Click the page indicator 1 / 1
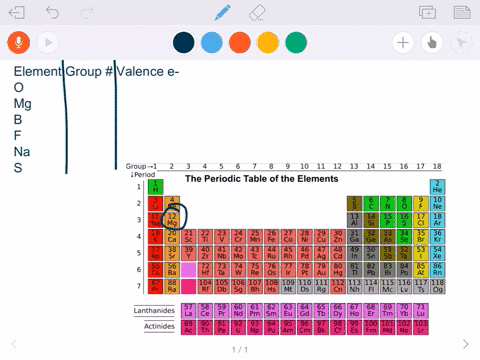This screenshot has height=360, width=480. click(240, 350)
